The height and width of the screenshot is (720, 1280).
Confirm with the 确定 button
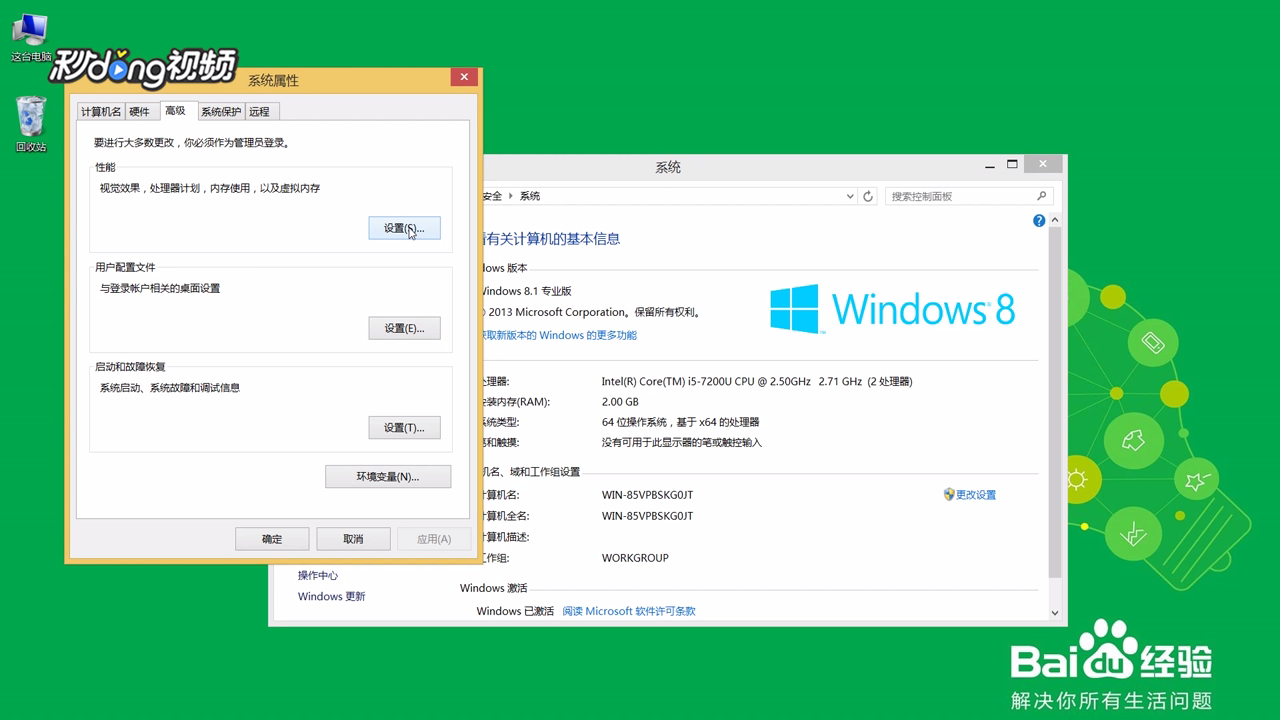(x=272, y=538)
